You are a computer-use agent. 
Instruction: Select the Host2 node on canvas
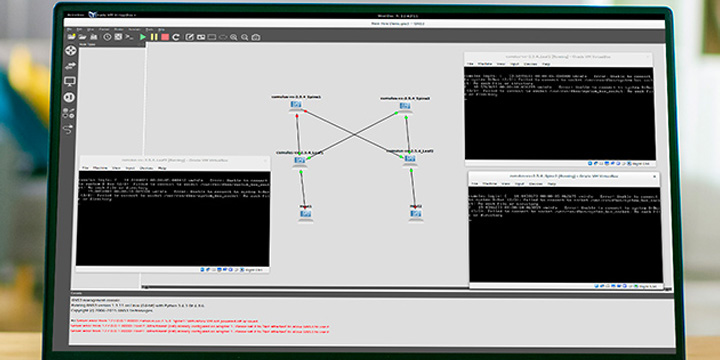pos(416,214)
